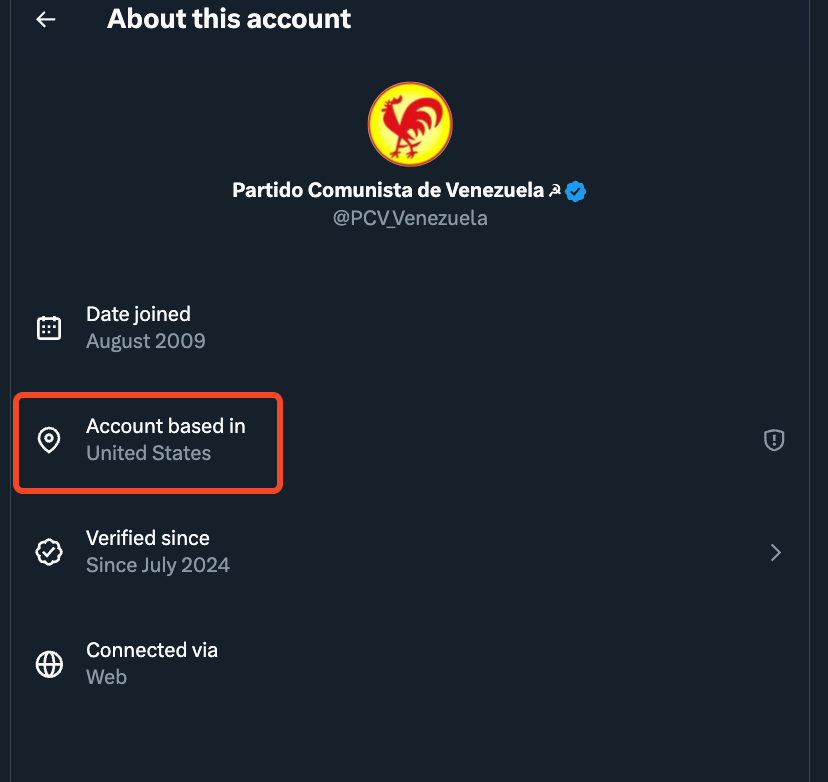Select the "Verified since" label

pyautogui.click(x=148, y=538)
